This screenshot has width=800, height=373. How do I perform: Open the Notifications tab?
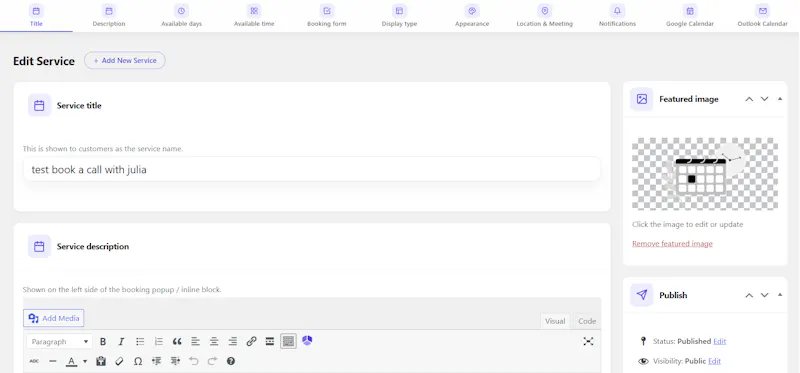617,16
